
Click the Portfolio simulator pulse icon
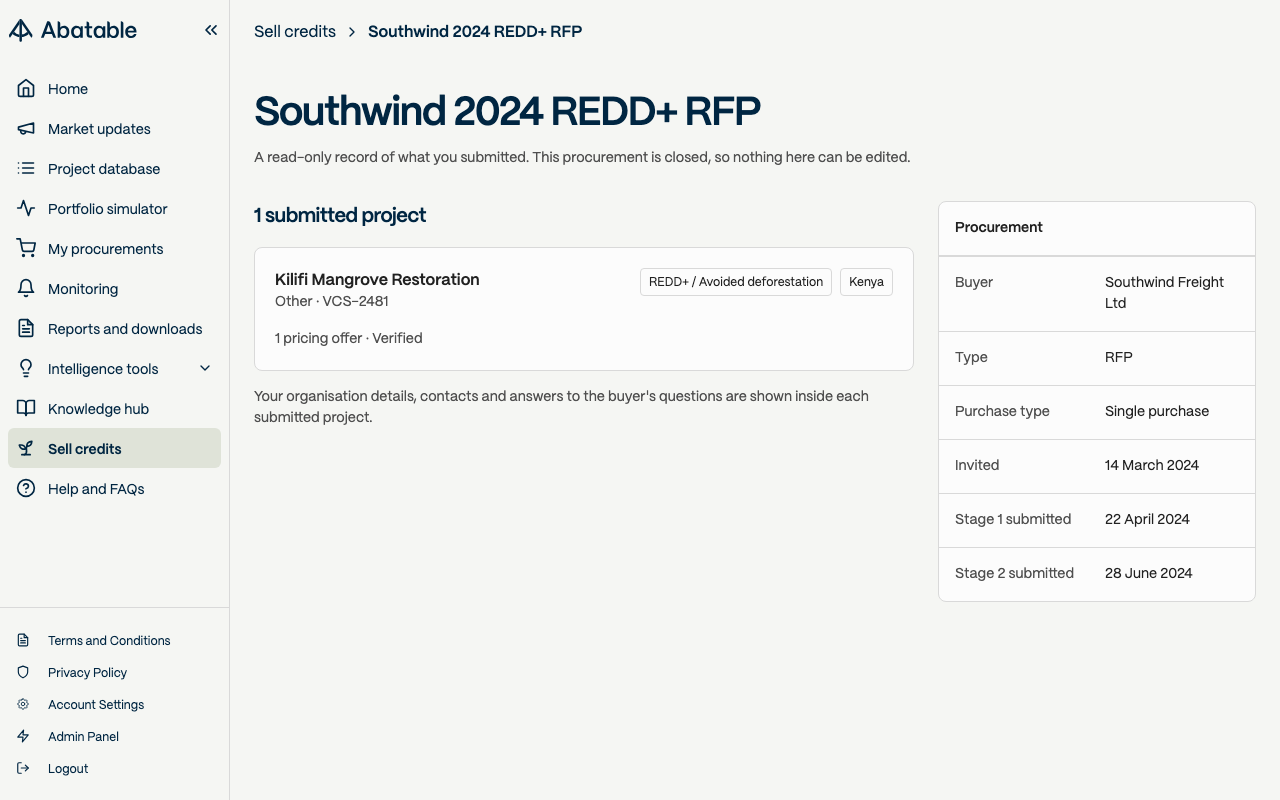click(26, 209)
